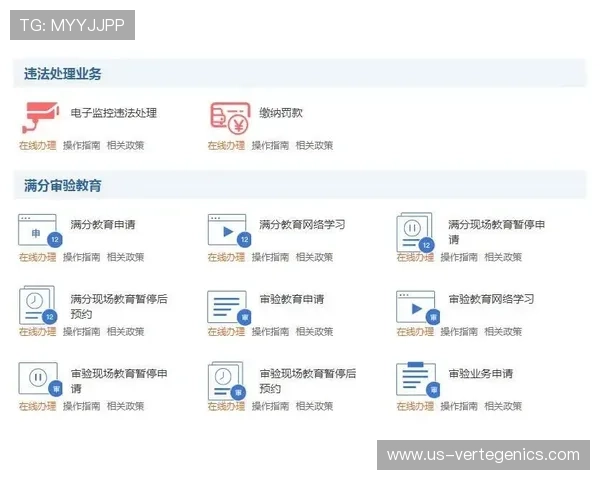The image size is (600, 480).
Task: Click 在线办理 under 审验现场教育暂停申请
Action: coord(38,406)
